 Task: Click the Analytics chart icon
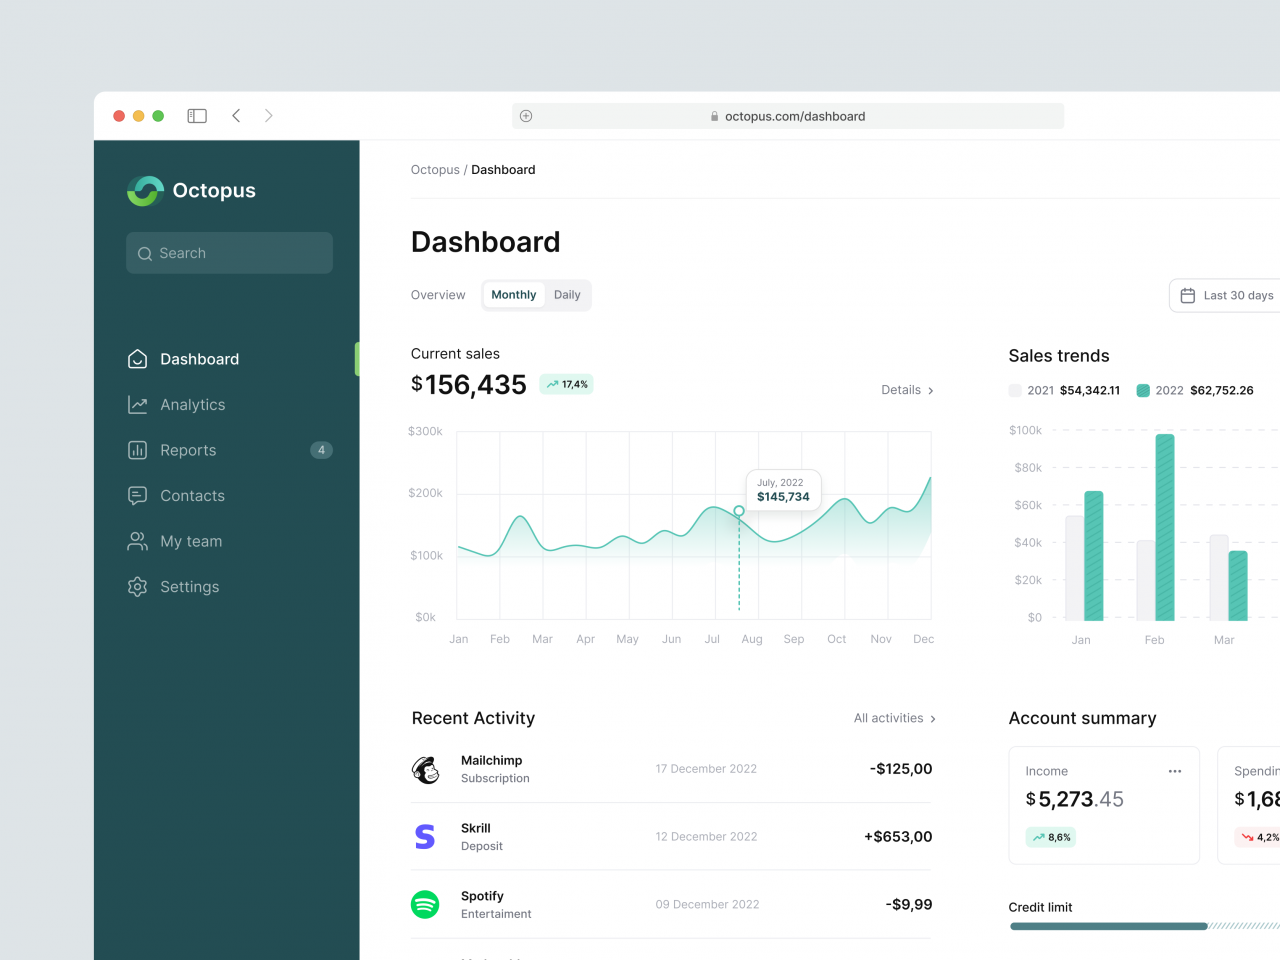point(137,405)
